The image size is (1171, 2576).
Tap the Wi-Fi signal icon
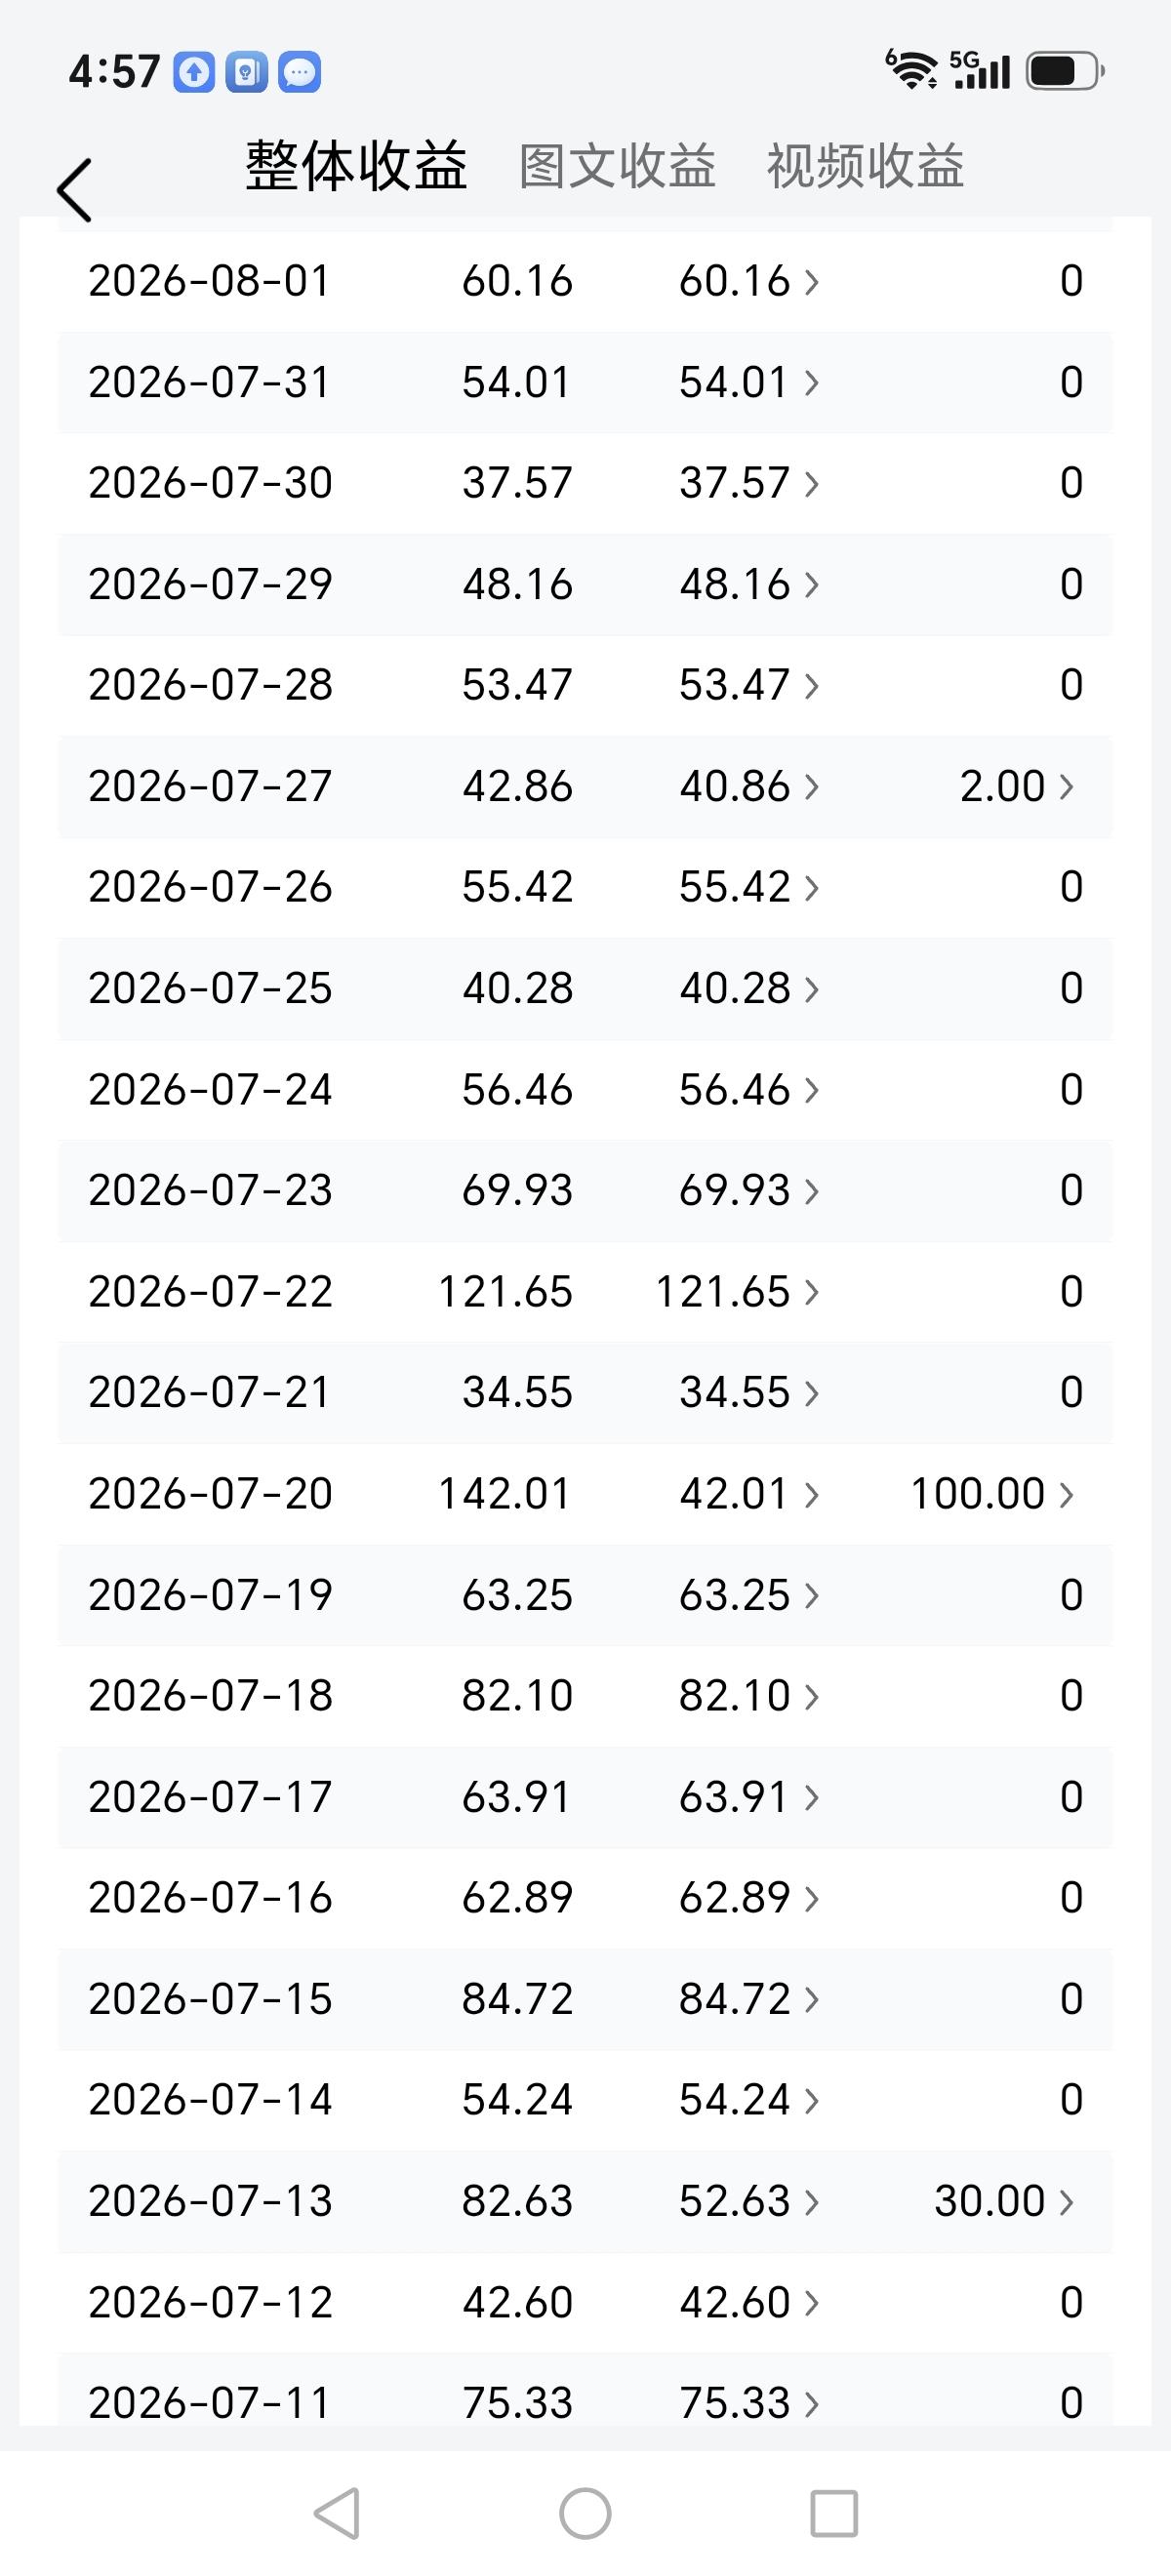click(911, 70)
